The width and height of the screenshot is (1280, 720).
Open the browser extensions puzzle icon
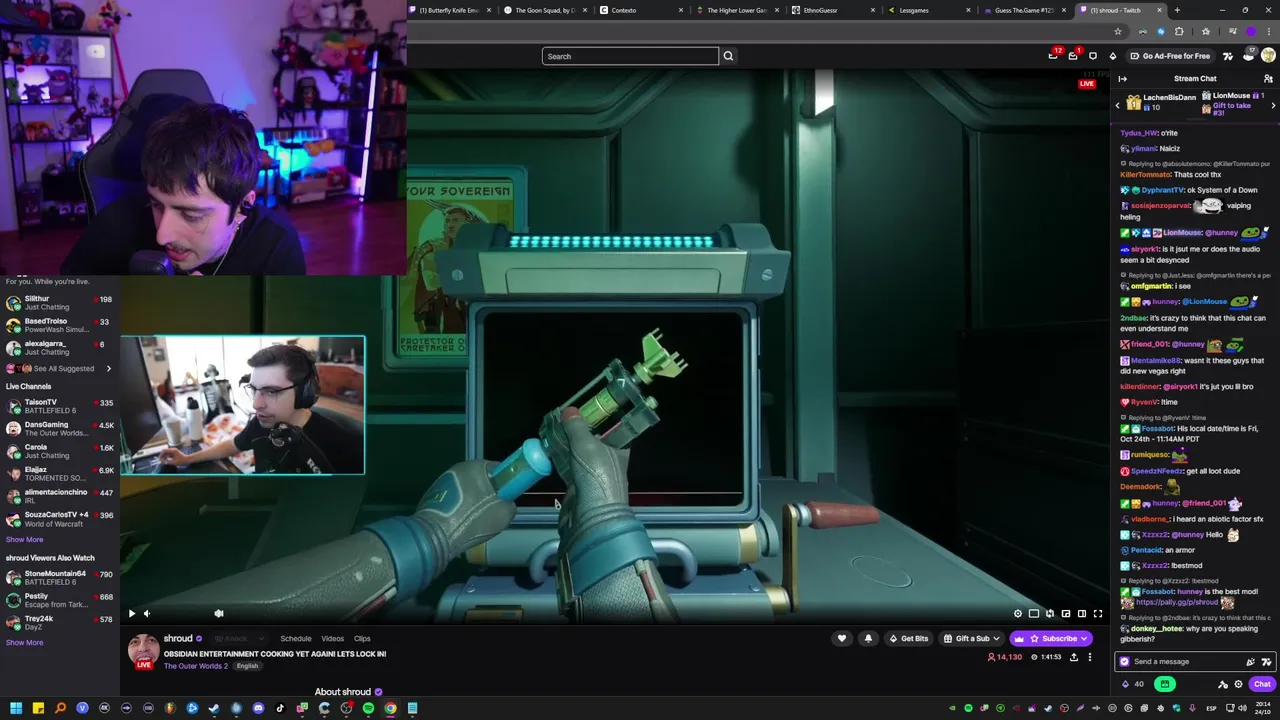point(1179,31)
